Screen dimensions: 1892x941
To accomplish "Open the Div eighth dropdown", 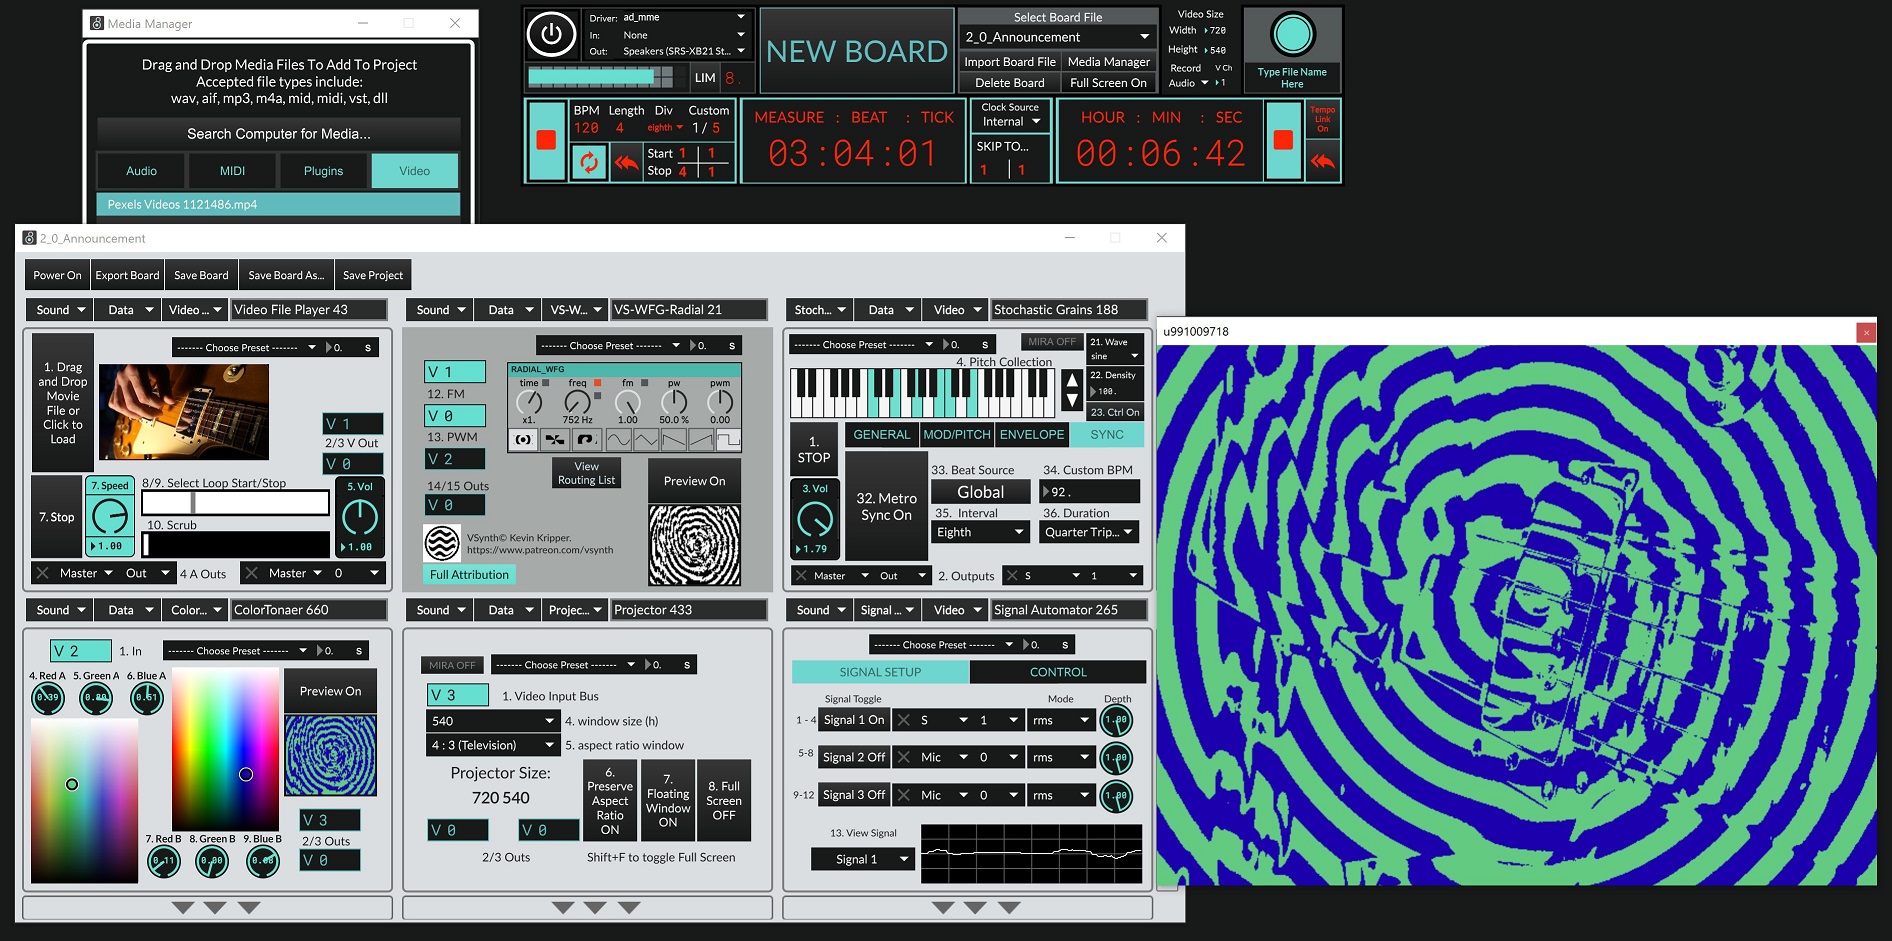I will (x=665, y=128).
